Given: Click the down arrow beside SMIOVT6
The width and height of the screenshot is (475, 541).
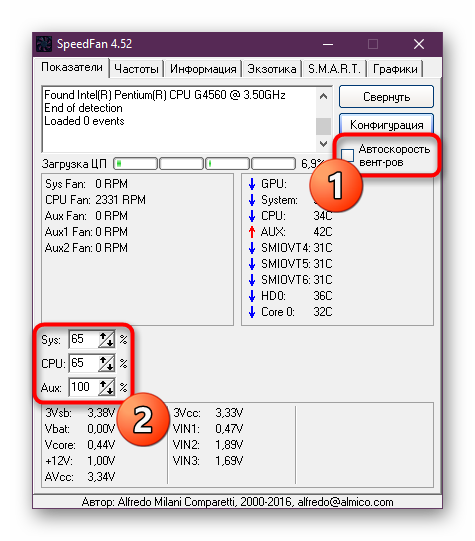Looking at the screenshot, I should click(252, 280).
